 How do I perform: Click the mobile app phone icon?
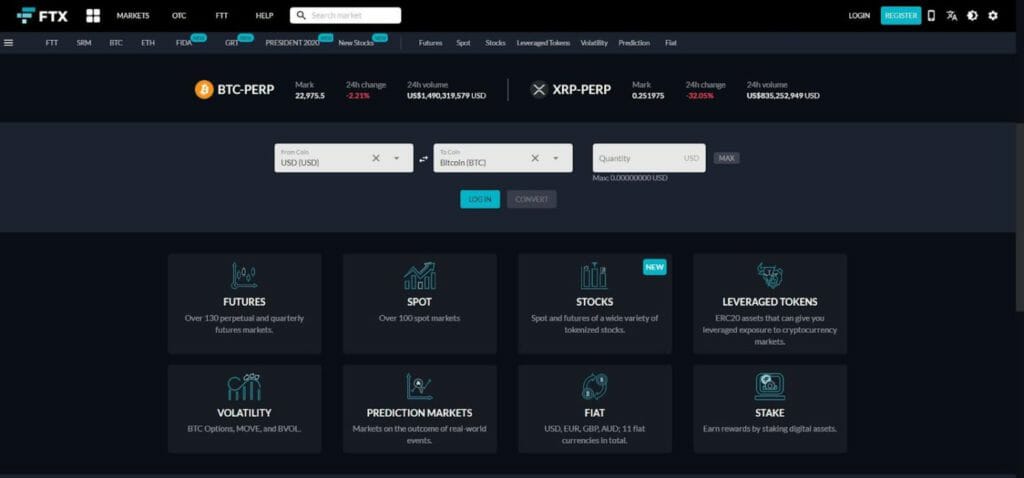pos(932,16)
